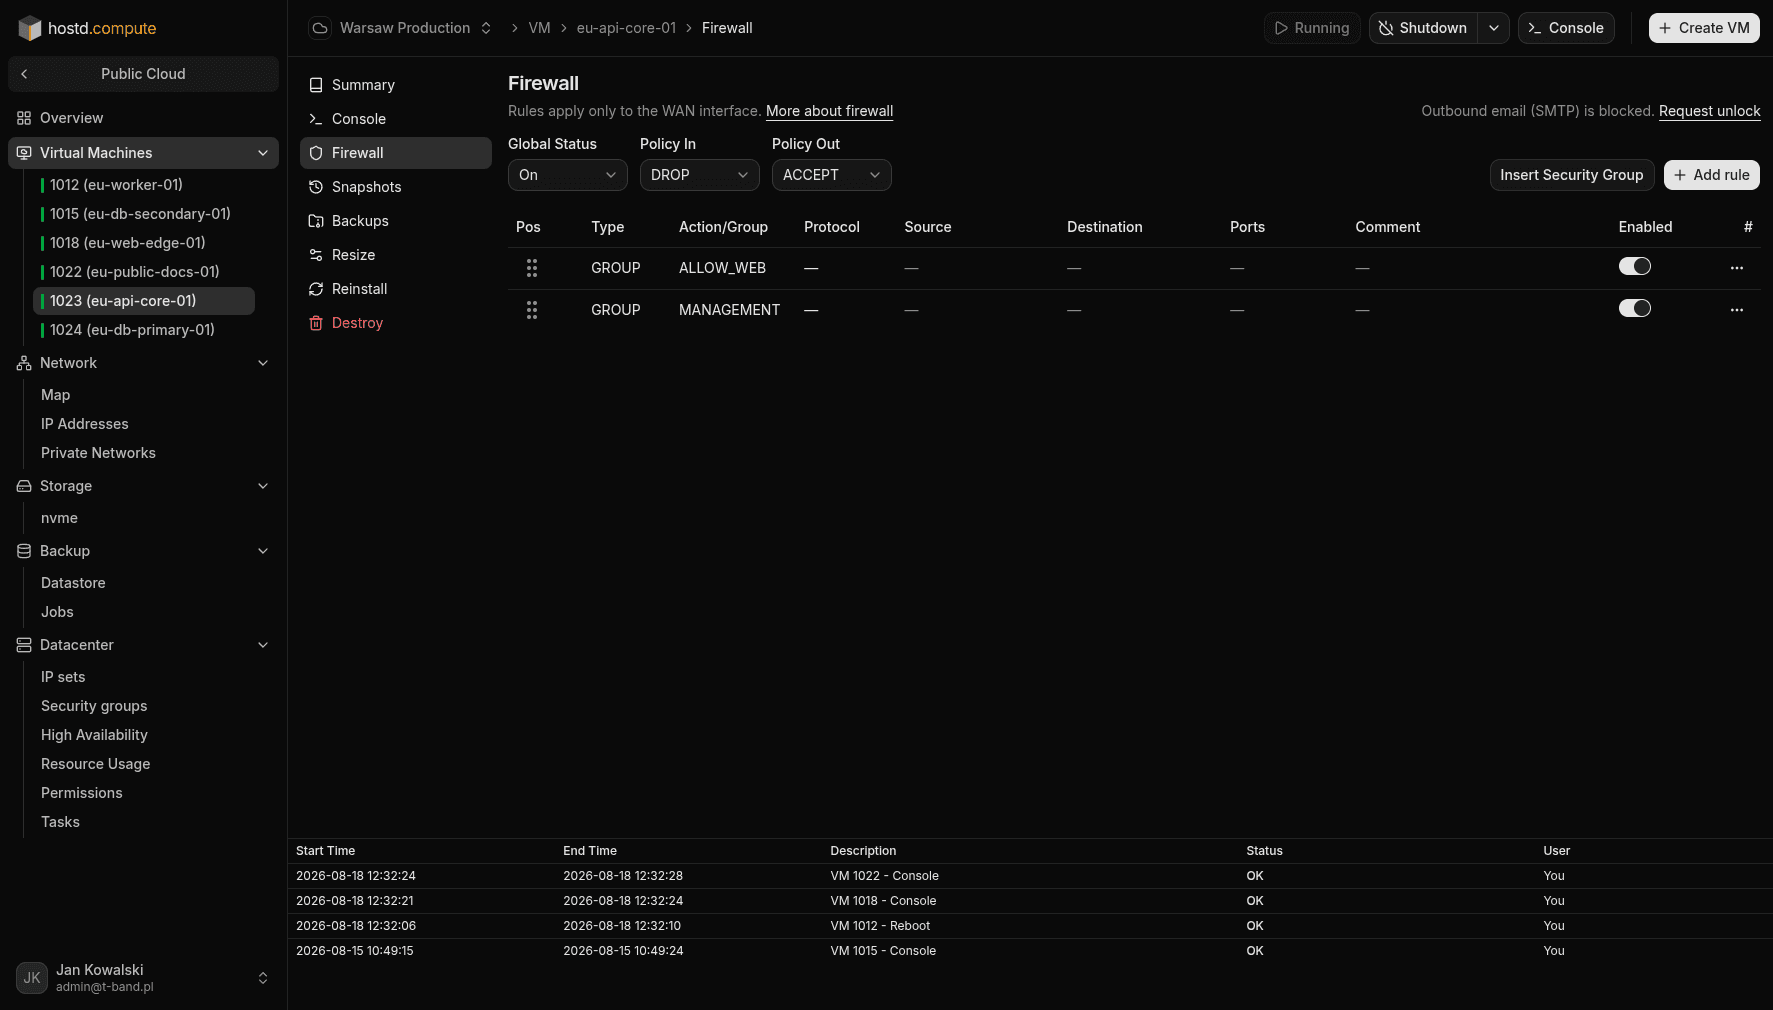Click the cloud icon next to Warsaw Production
Image resolution: width=1773 pixels, height=1010 pixels.
coord(320,28)
